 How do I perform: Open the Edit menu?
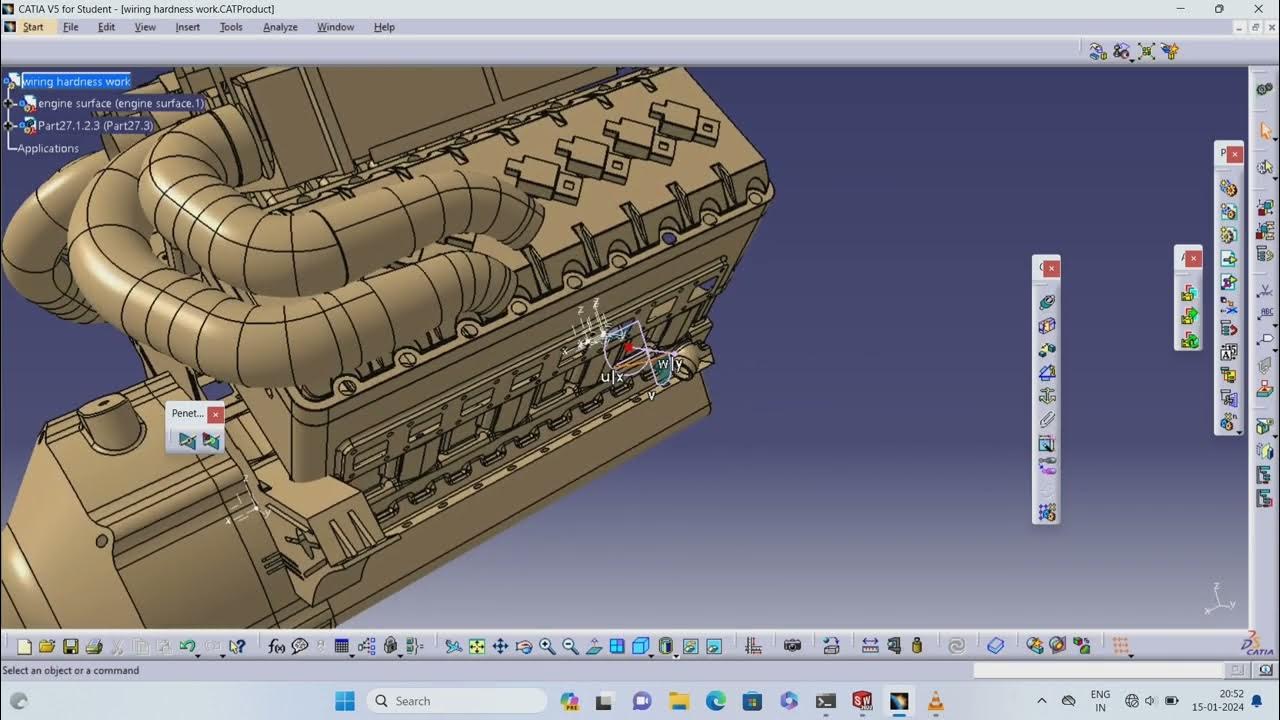click(106, 27)
